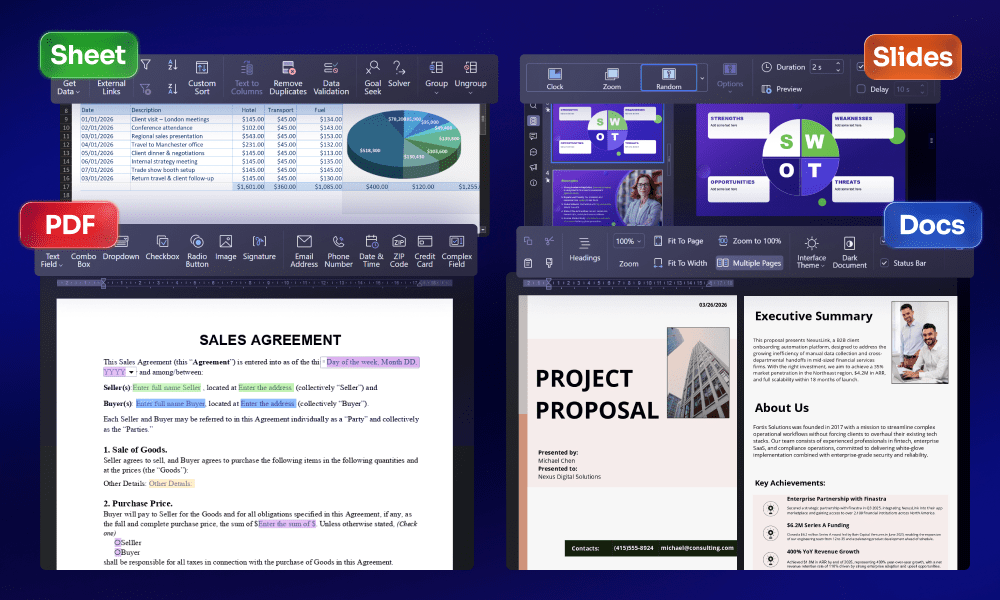Open the slides panel icon in Slides sidebar
The width and height of the screenshot is (1000, 600).
[x=533, y=121]
